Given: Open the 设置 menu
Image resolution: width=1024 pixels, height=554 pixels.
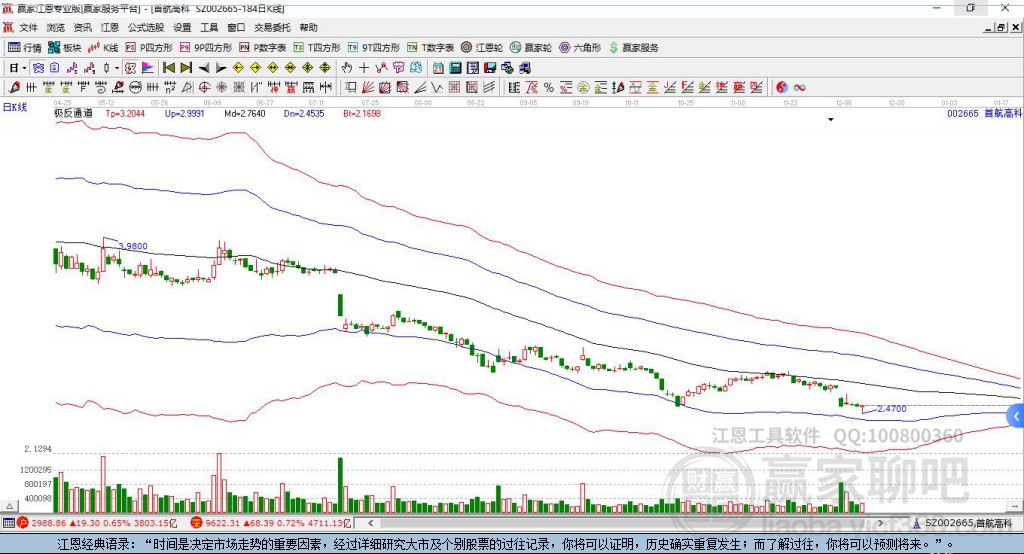Looking at the screenshot, I should [x=182, y=27].
